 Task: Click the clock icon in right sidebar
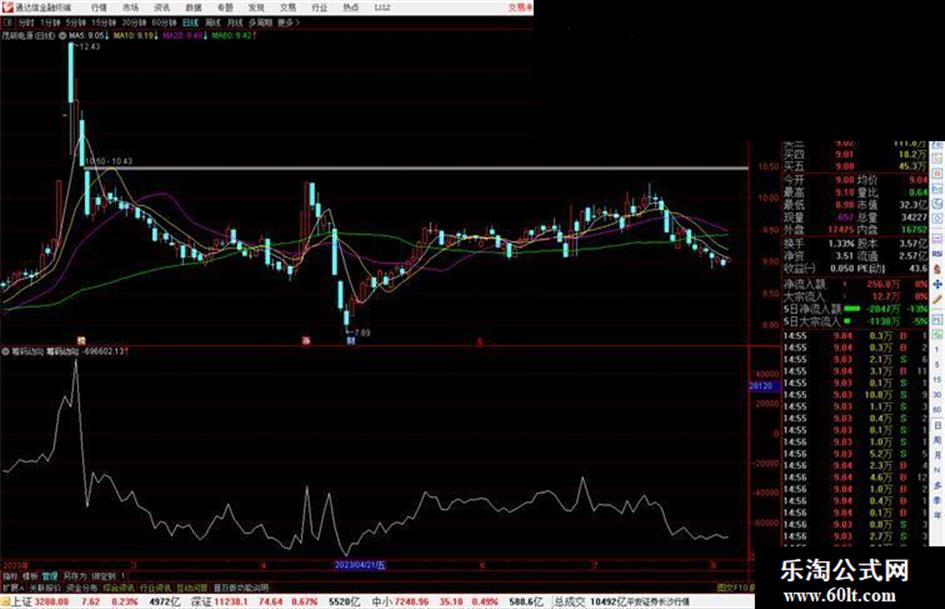[x=937, y=204]
